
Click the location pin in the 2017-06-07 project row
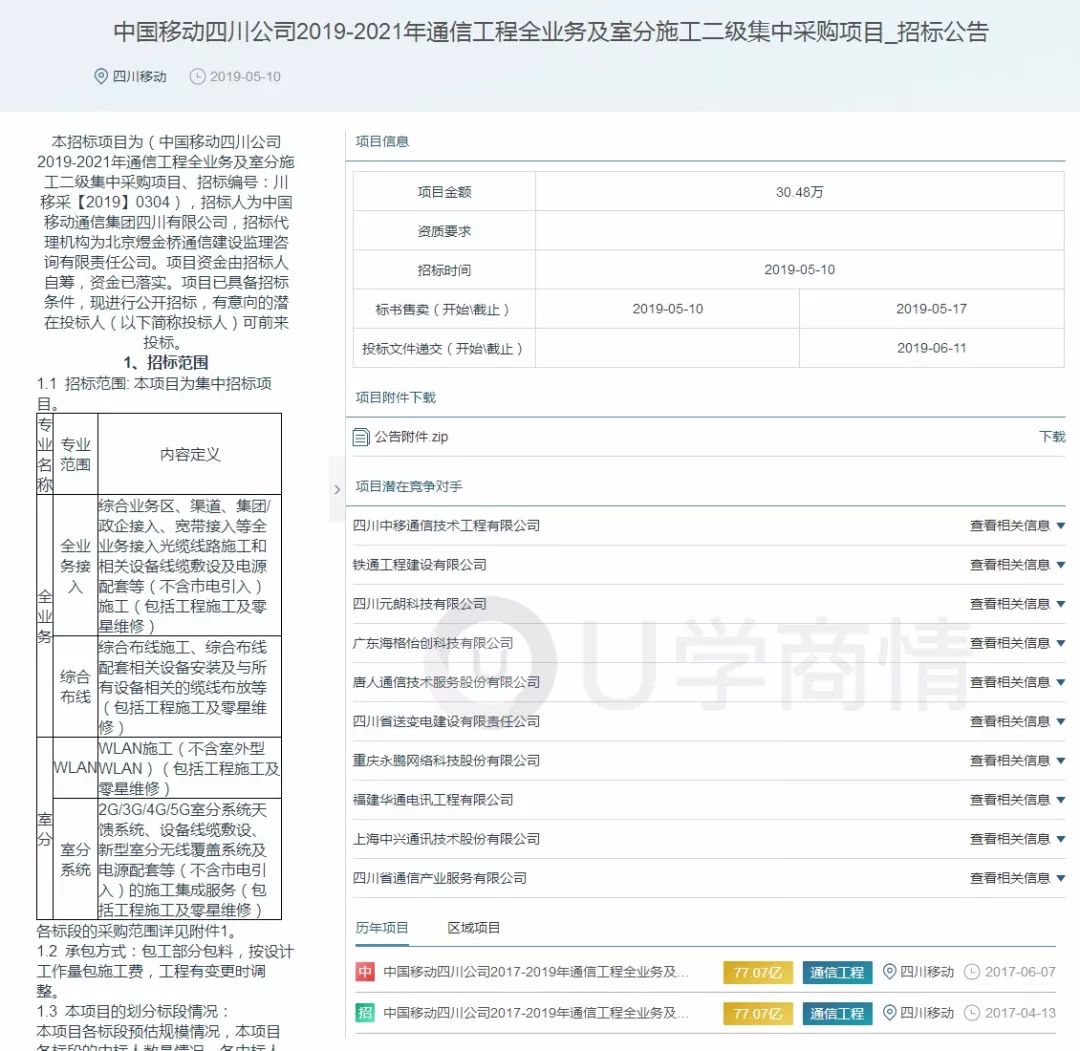click(889, 972)
